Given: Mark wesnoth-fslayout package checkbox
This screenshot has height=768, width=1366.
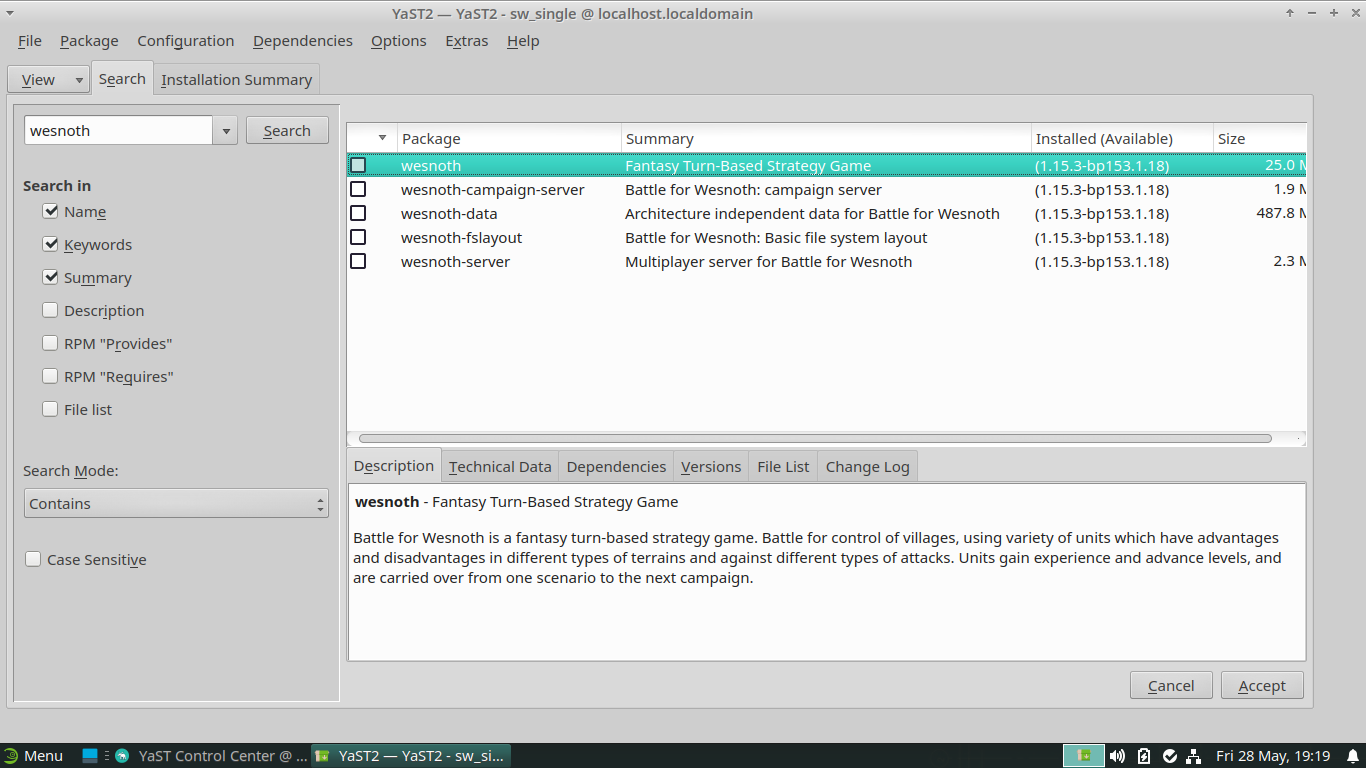Looking at the screenshot, I should [358, 238].
